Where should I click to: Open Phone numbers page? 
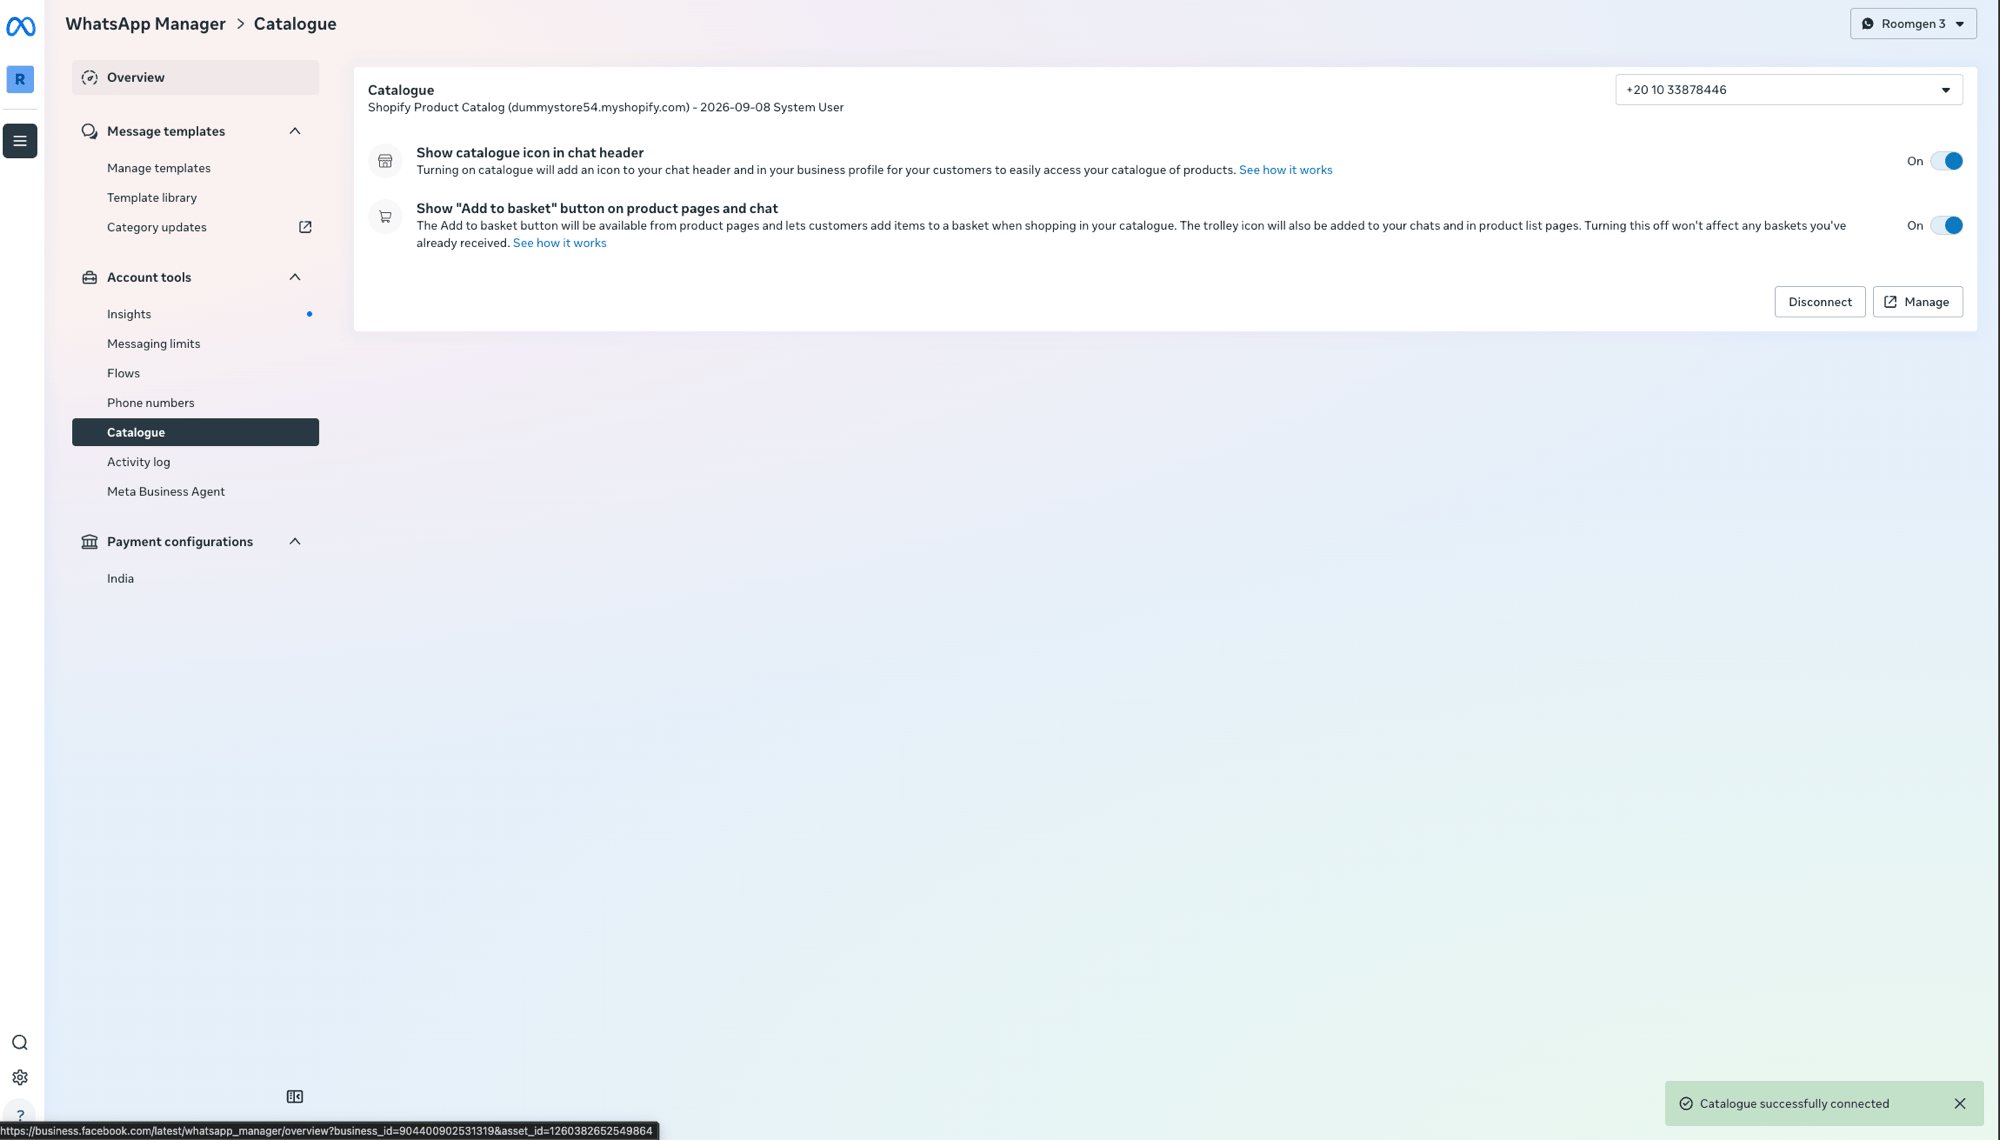[x=151, y=403]
